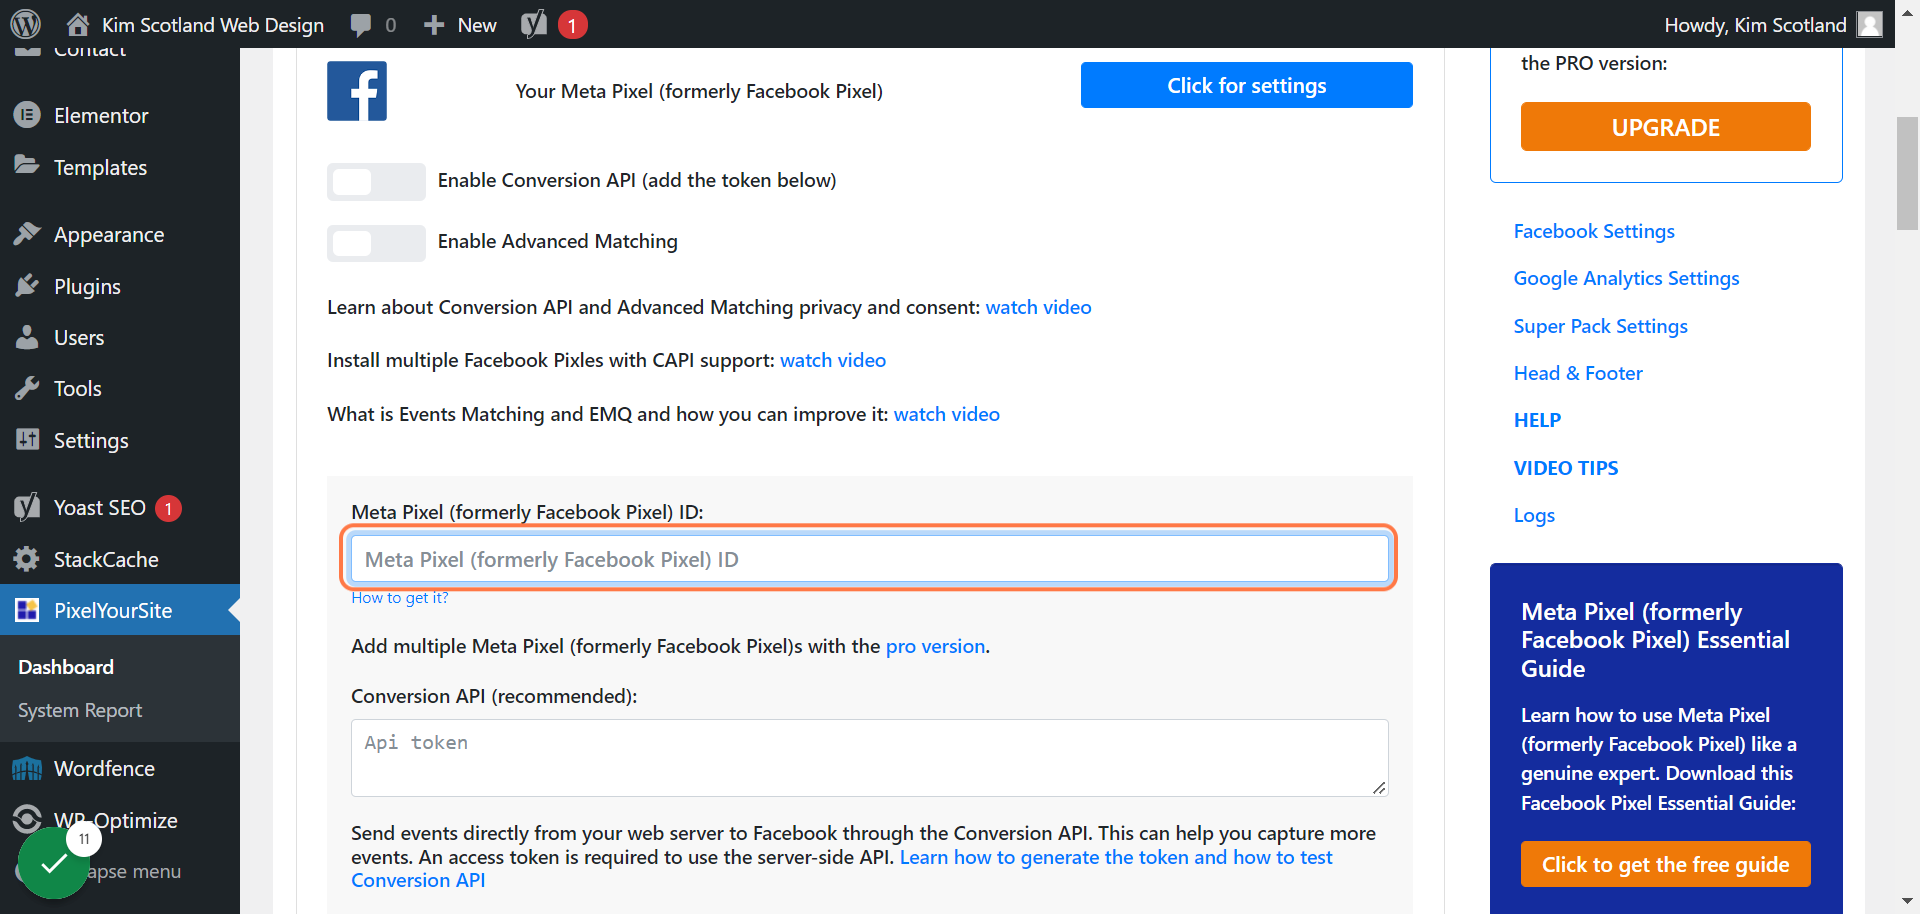This screenshot has width=1920, height=914.
Task: Open the pro version link
Action: (935, 646)
